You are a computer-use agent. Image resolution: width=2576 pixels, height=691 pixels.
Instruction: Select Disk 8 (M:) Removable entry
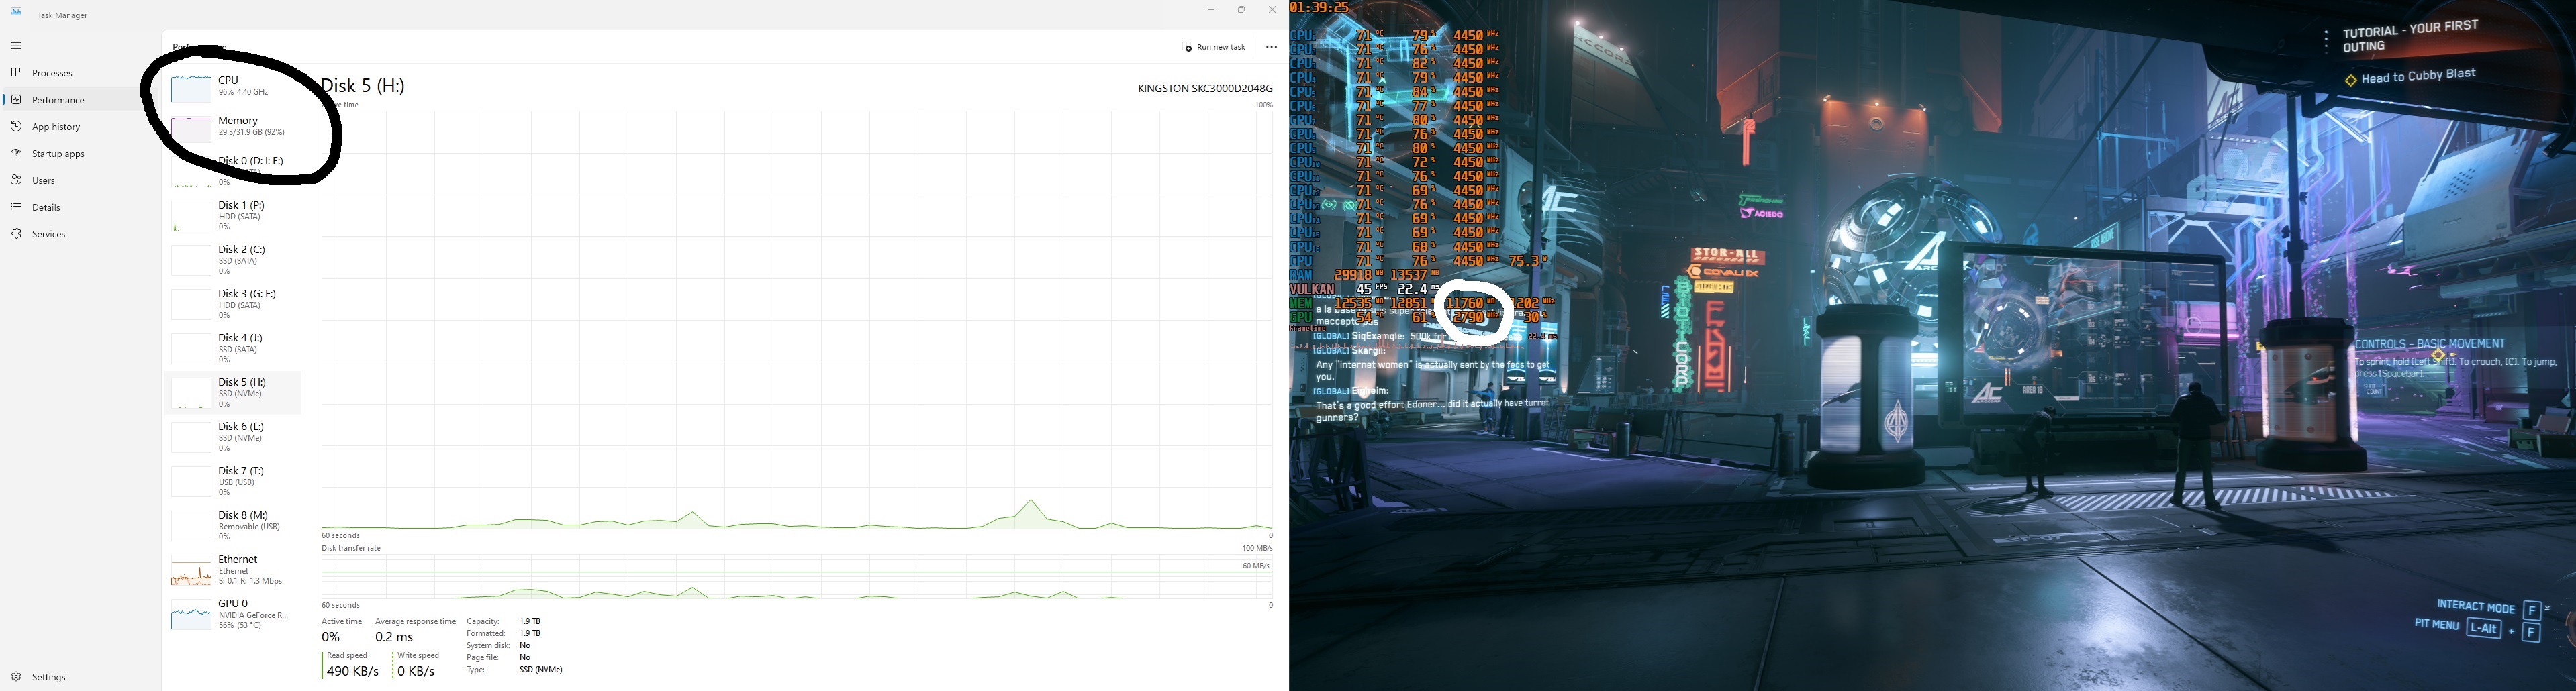pos(233,526)
